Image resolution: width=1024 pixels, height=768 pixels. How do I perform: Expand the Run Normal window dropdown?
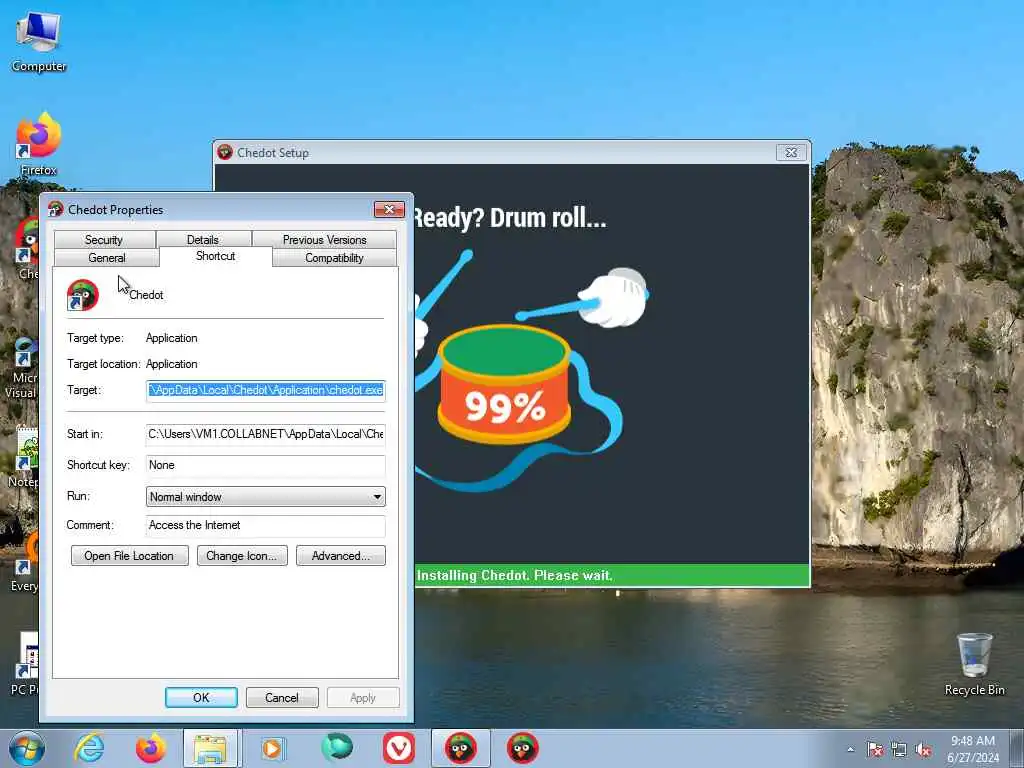coord(266,496)
